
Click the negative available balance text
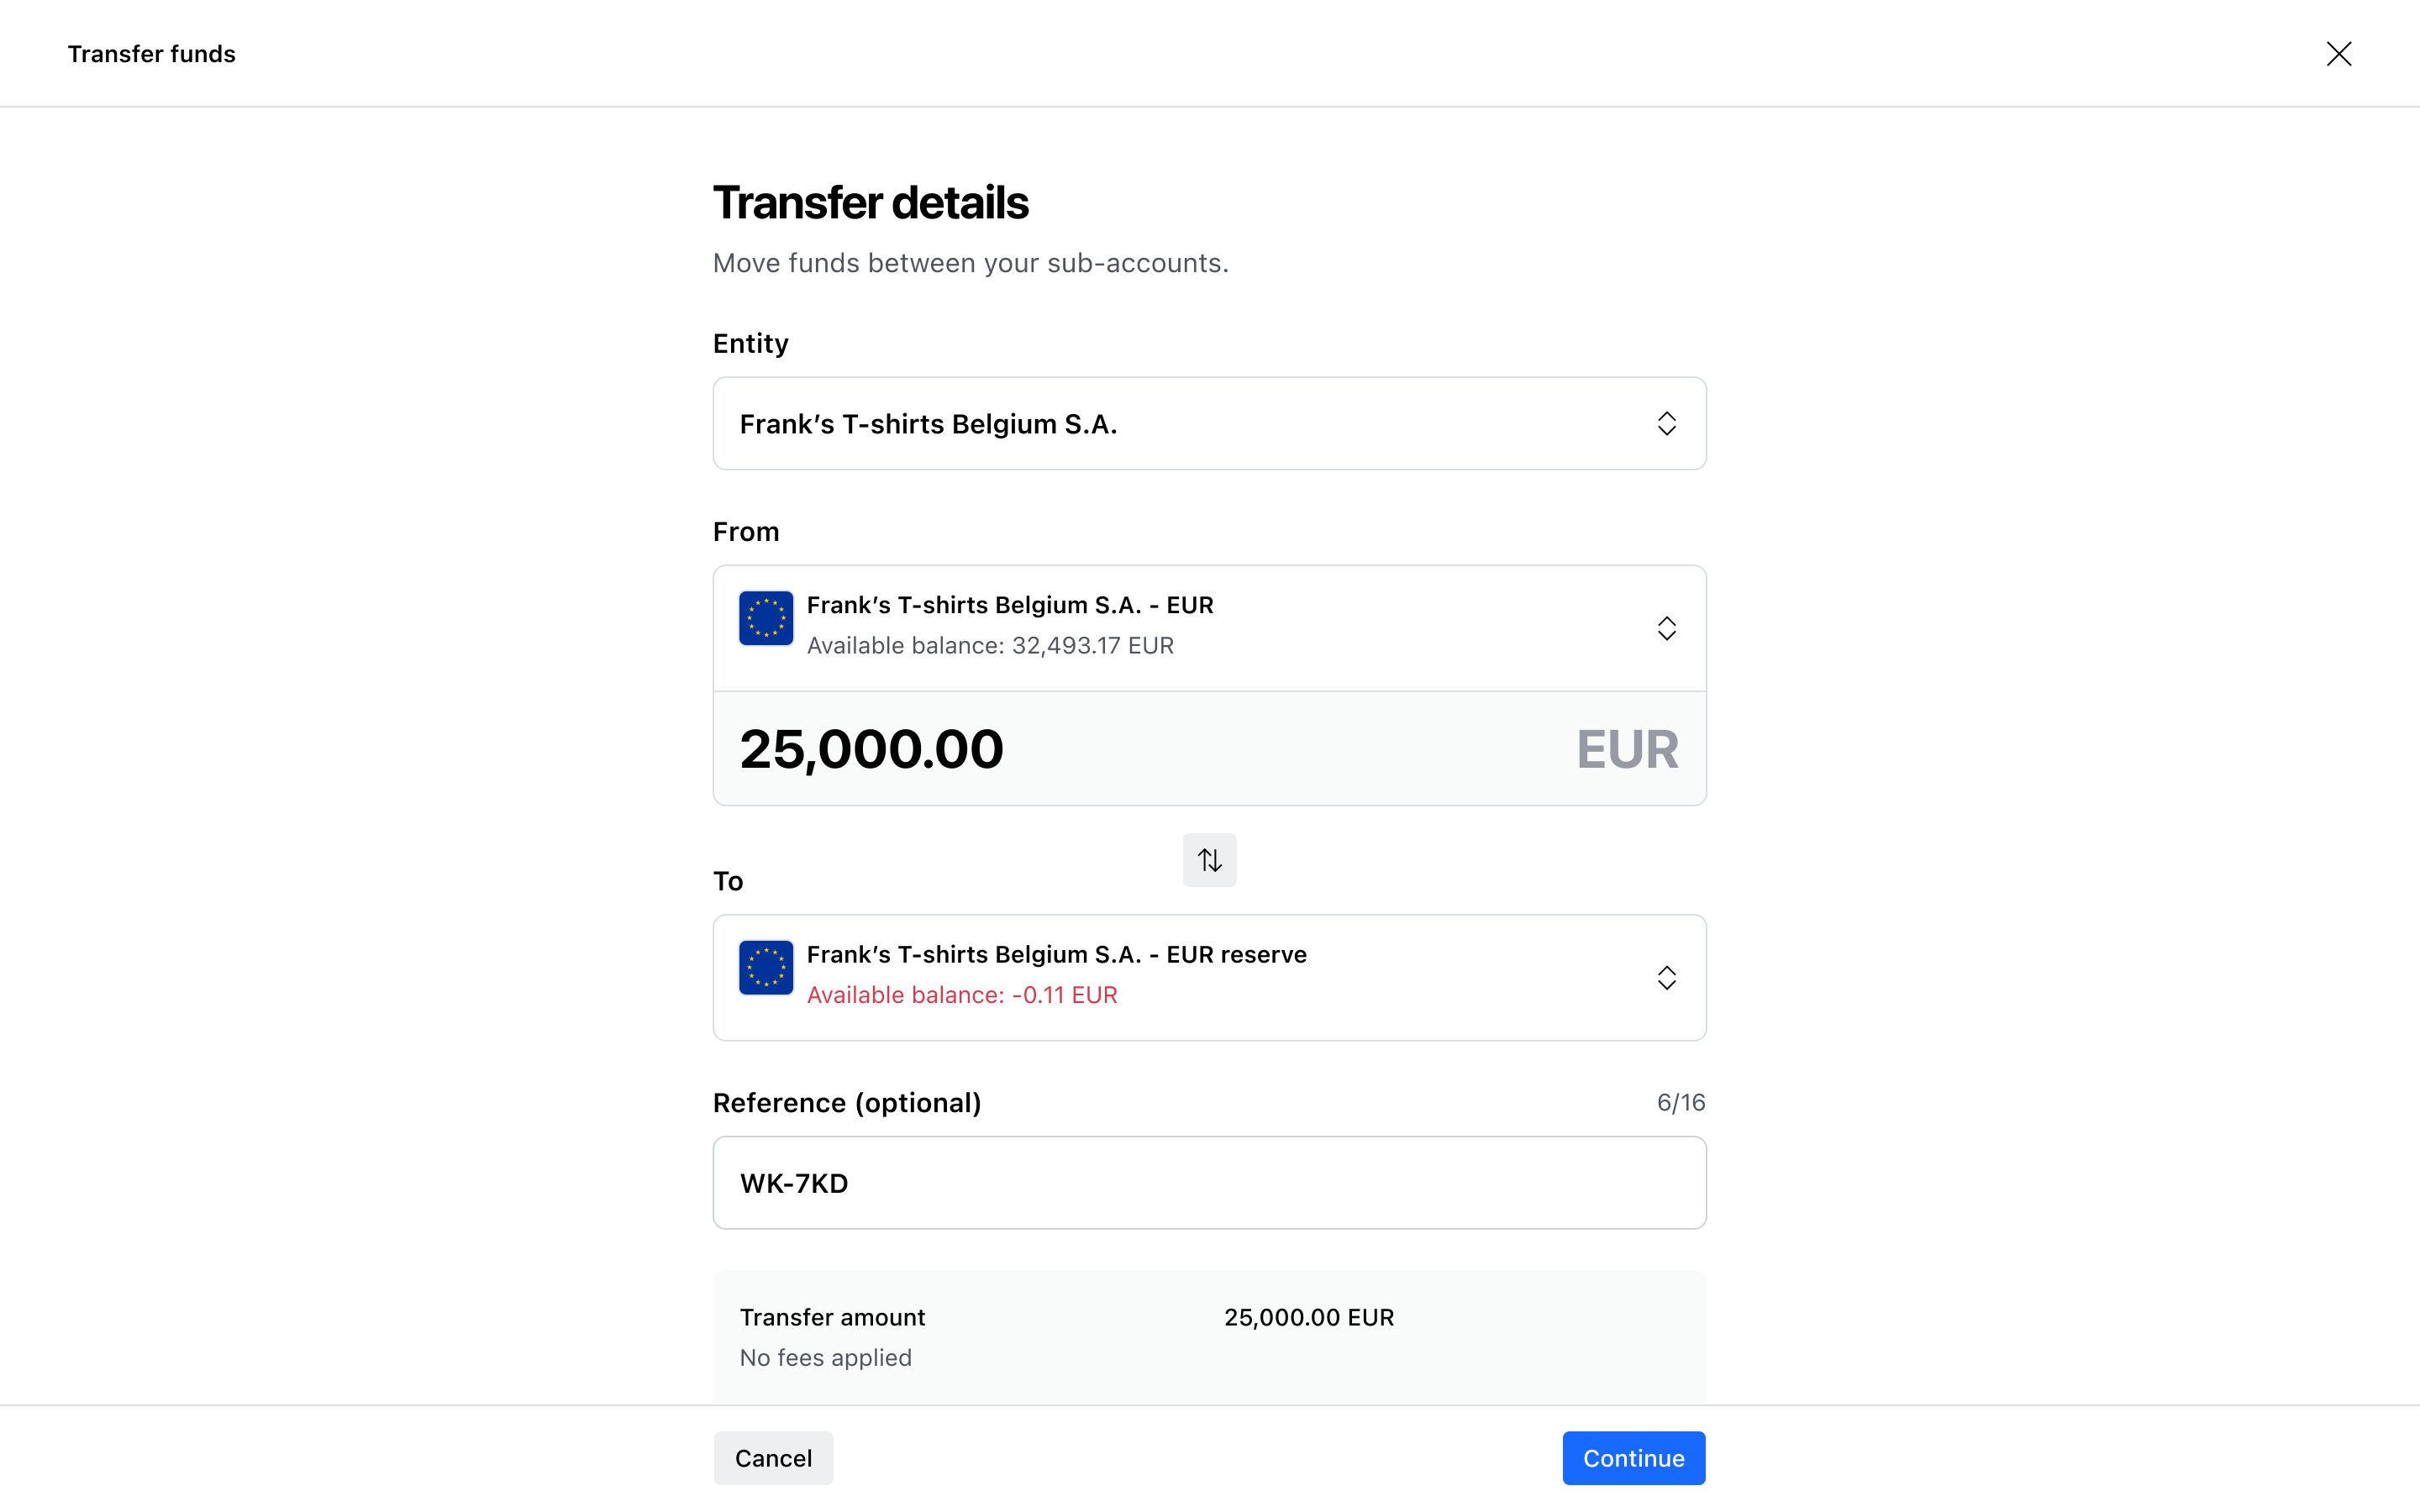pos(962,995)
